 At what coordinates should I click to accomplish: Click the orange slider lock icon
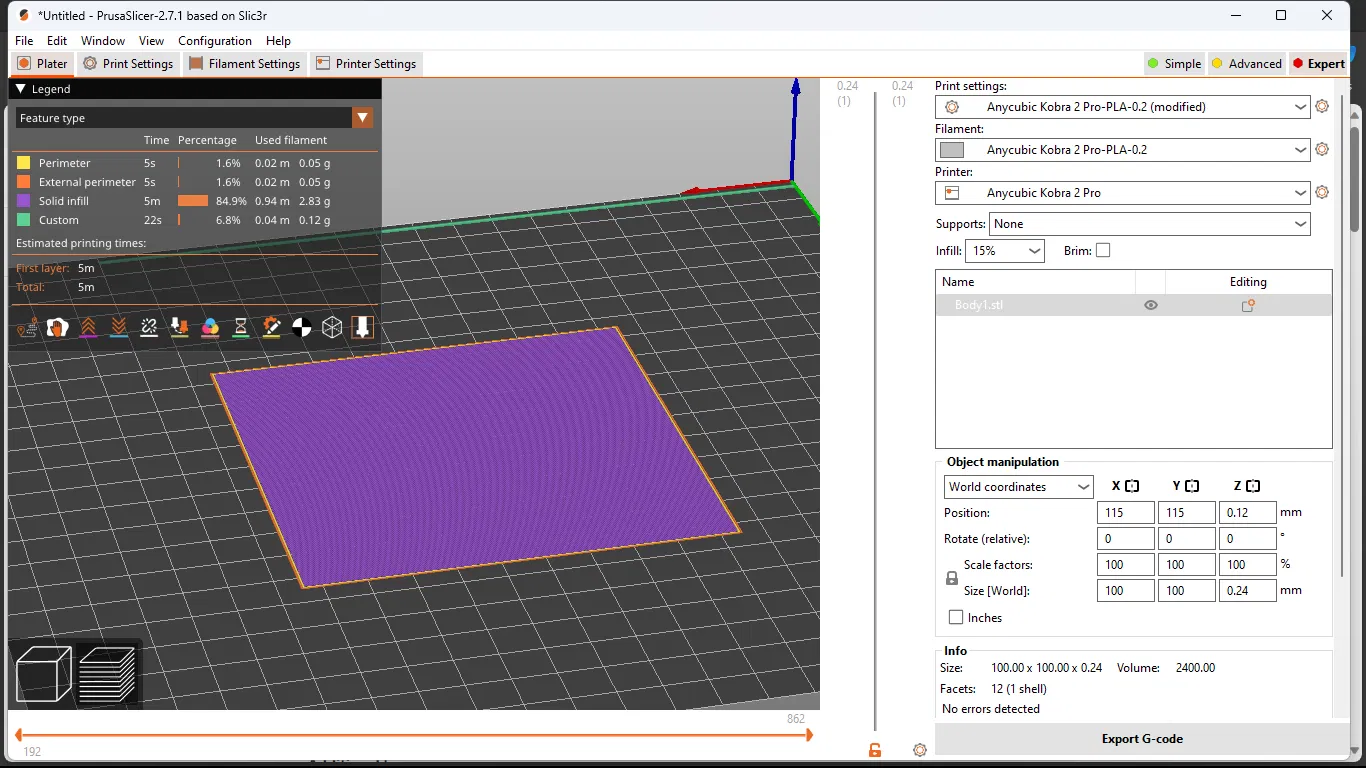coord(875,750)
